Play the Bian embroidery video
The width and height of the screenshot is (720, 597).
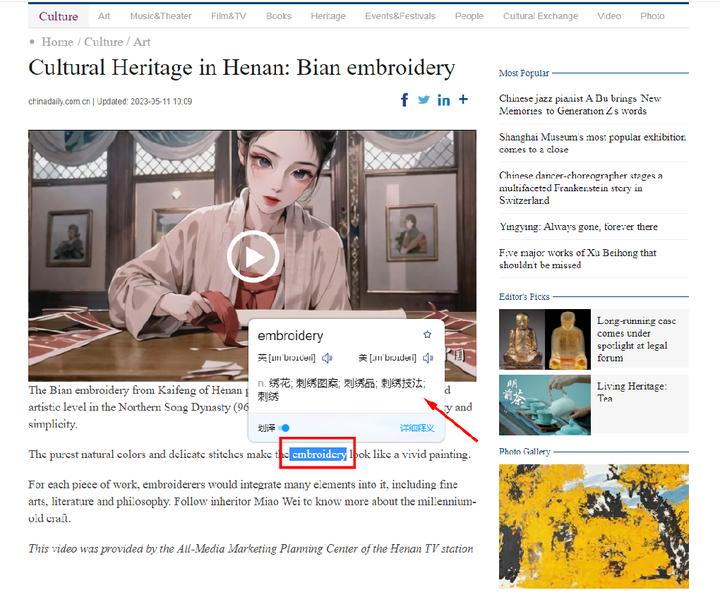point(253,256)
